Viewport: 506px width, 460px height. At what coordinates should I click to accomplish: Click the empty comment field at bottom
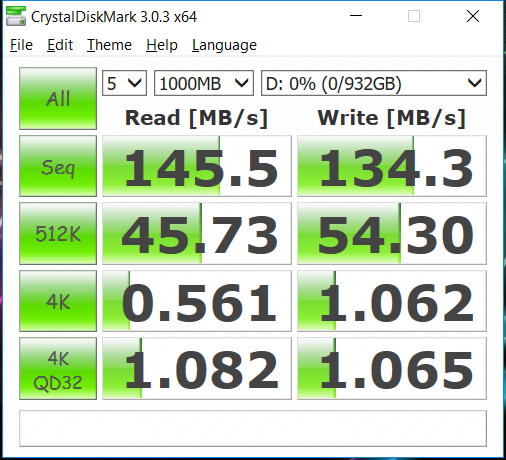point(253,429)
